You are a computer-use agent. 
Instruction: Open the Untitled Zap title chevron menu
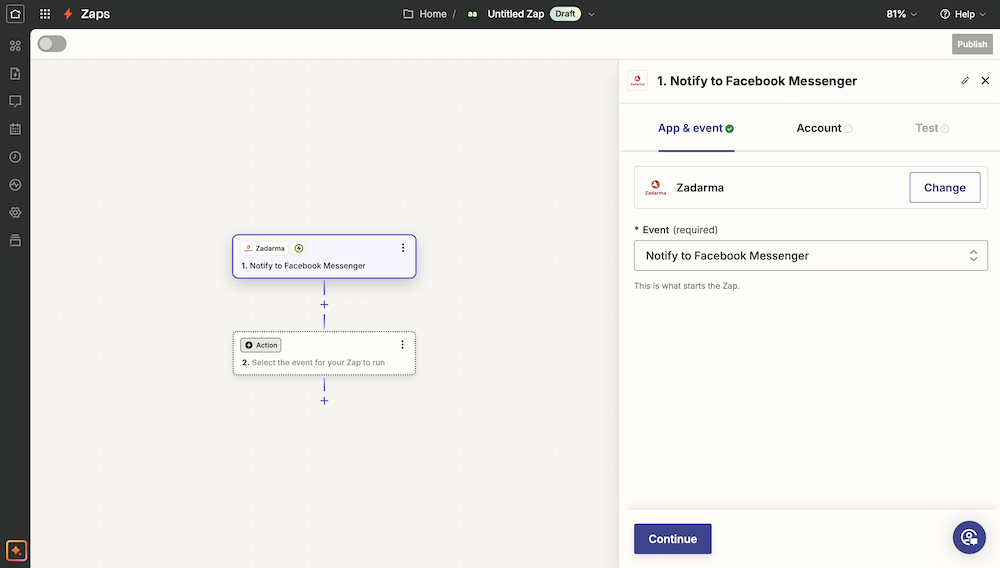coord(592,14)
